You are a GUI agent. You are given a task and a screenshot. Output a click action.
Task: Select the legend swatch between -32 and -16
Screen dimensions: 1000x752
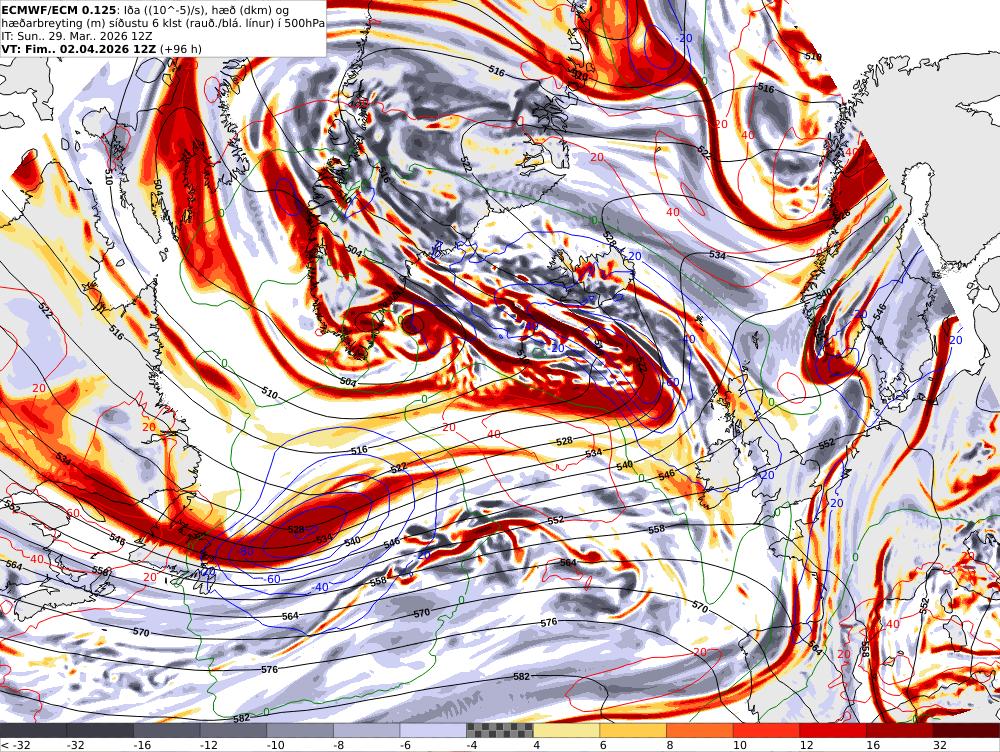pos(100,730)
